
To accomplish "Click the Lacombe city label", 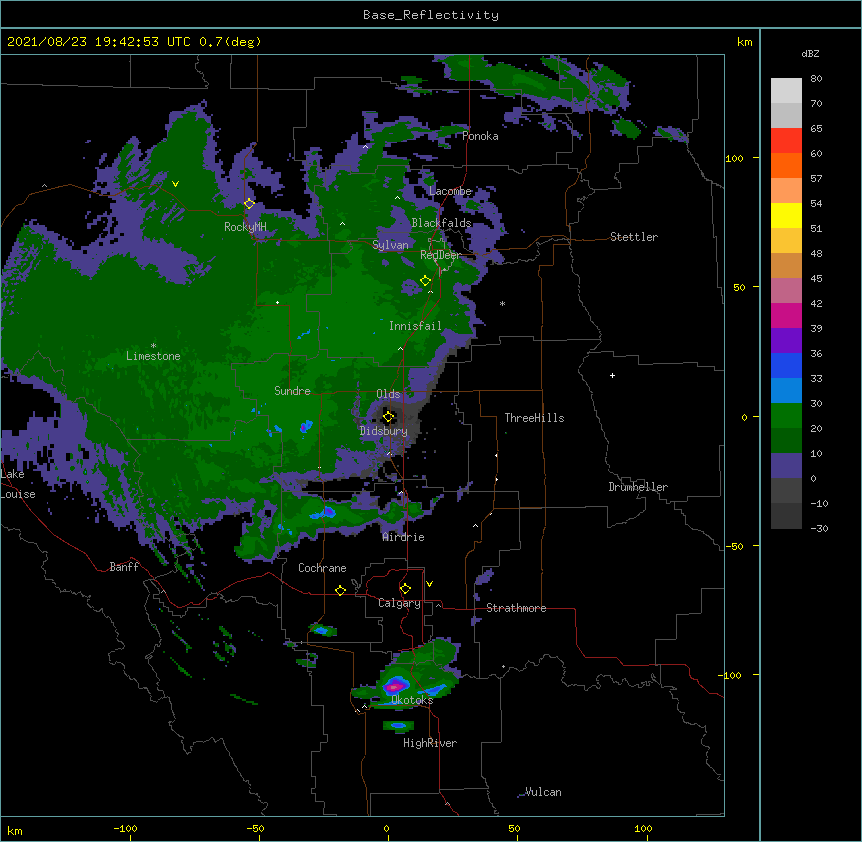I will tap(450, 191).
